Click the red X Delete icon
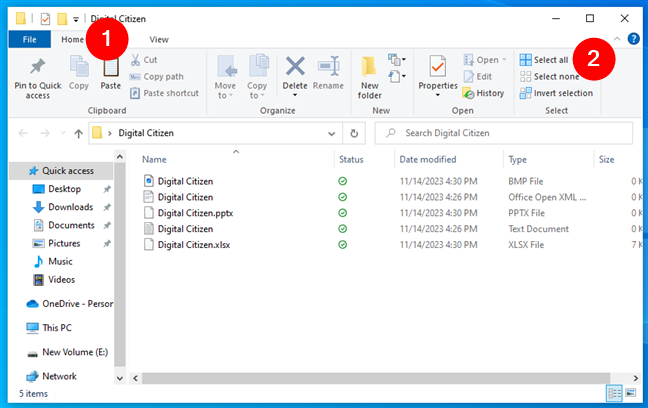Viewport: 648px width, 408px height. 295,66
